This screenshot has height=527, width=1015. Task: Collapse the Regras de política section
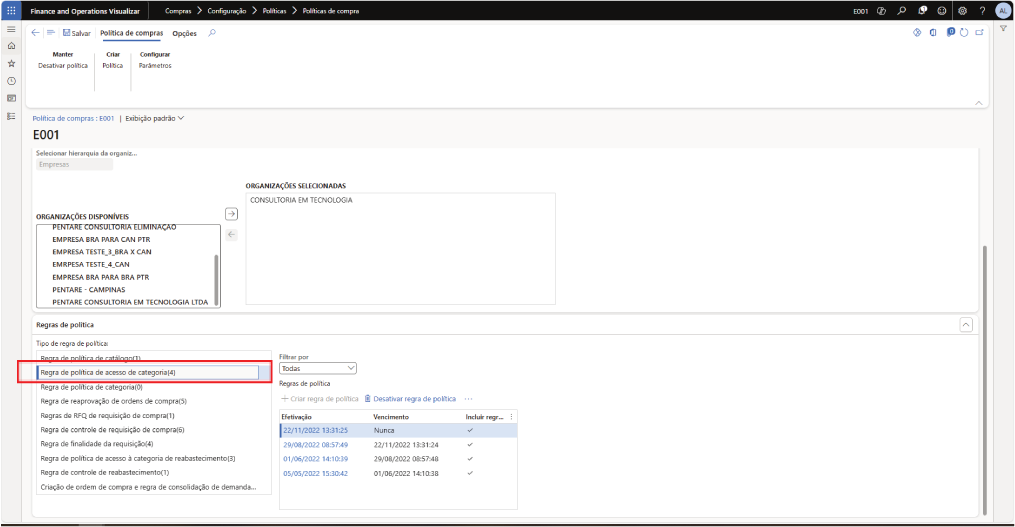[x=965, y=325]
